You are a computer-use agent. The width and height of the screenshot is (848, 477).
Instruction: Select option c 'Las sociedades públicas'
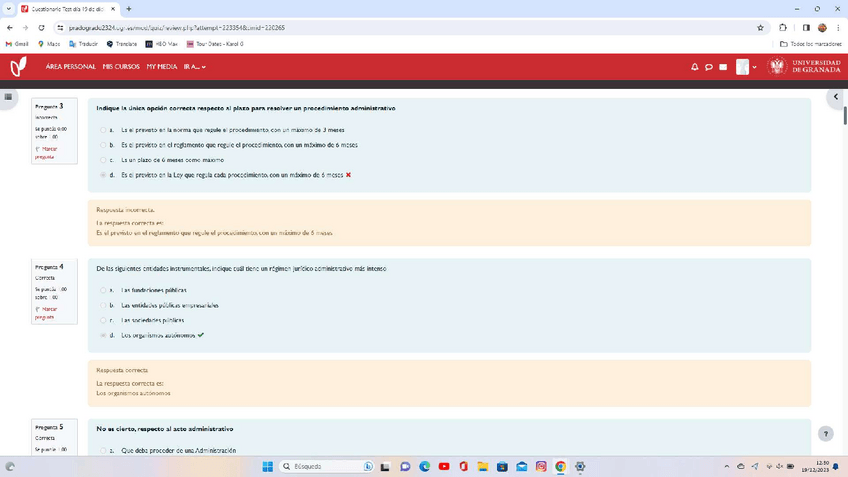click(x=103, y=320)
